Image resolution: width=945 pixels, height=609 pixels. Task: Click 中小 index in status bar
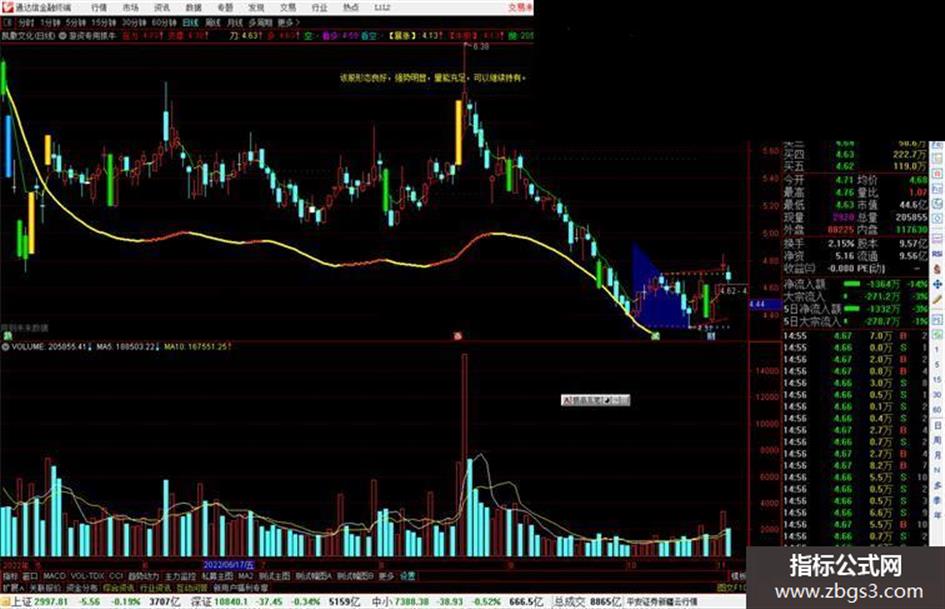[x=400, y=602]
